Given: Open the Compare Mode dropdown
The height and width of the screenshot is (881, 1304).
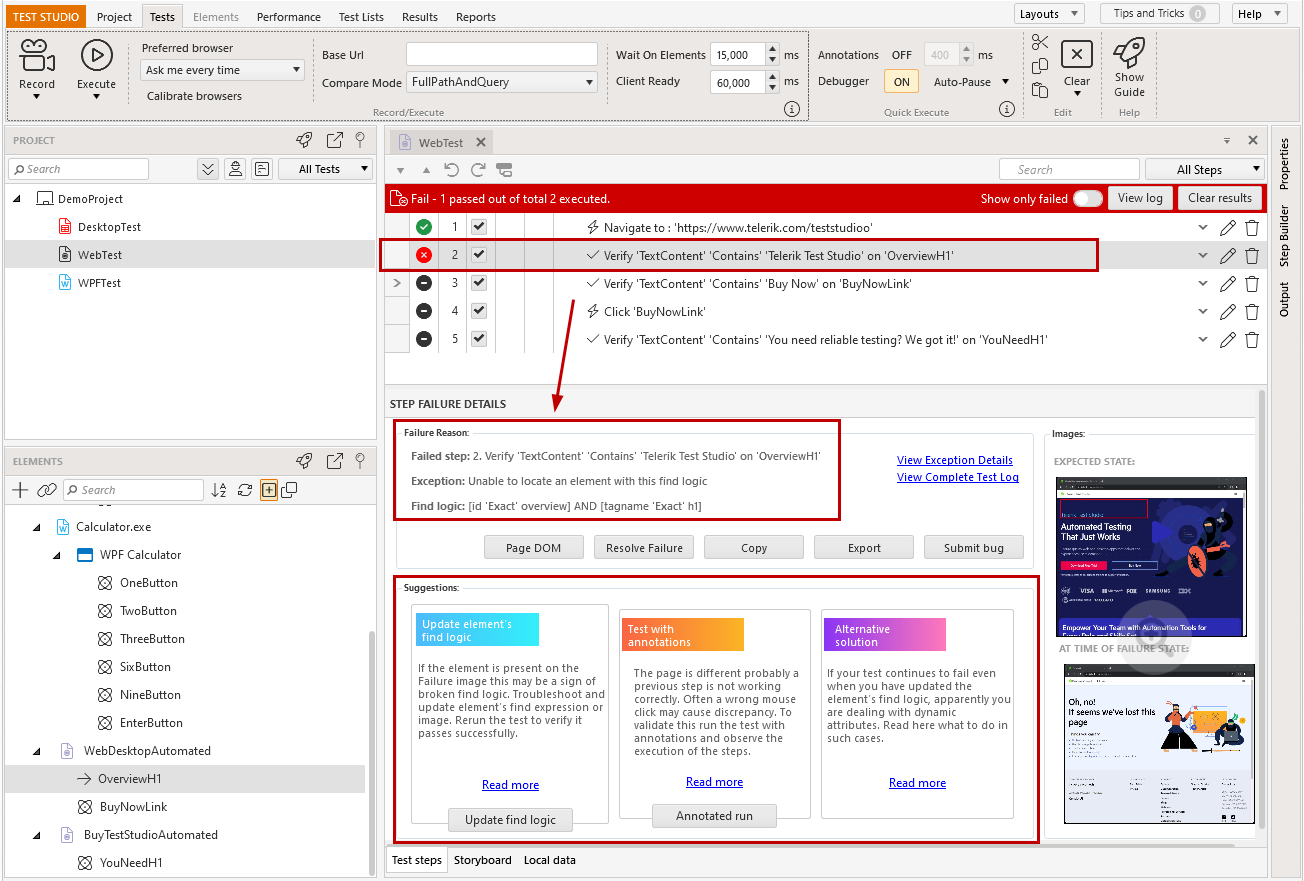Looking at the screenshot, I should coord(501,83).
